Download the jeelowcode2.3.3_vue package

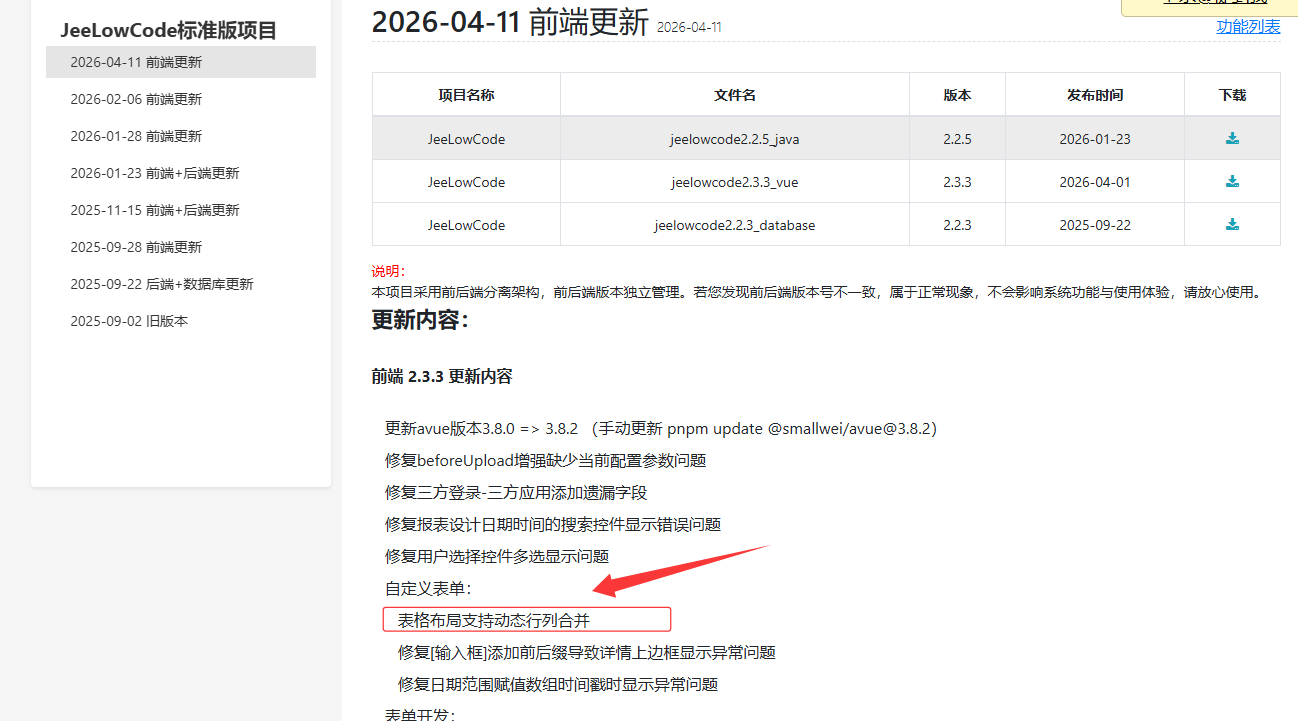tap(1232, 182)
